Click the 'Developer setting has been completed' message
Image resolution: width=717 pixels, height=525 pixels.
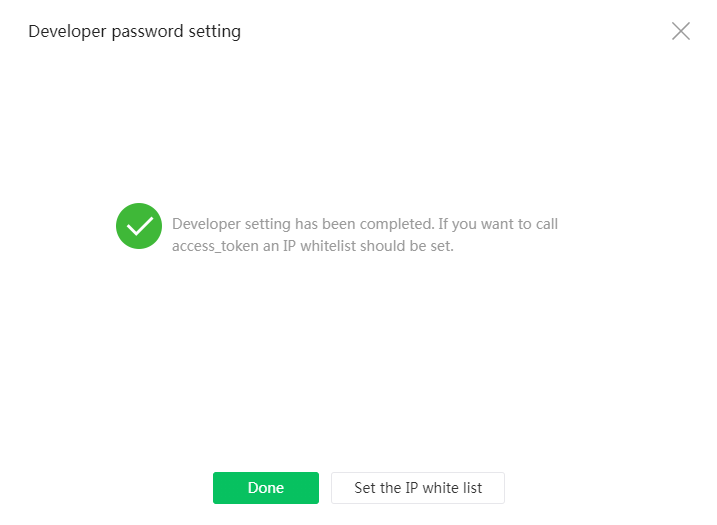pos(303,224)
